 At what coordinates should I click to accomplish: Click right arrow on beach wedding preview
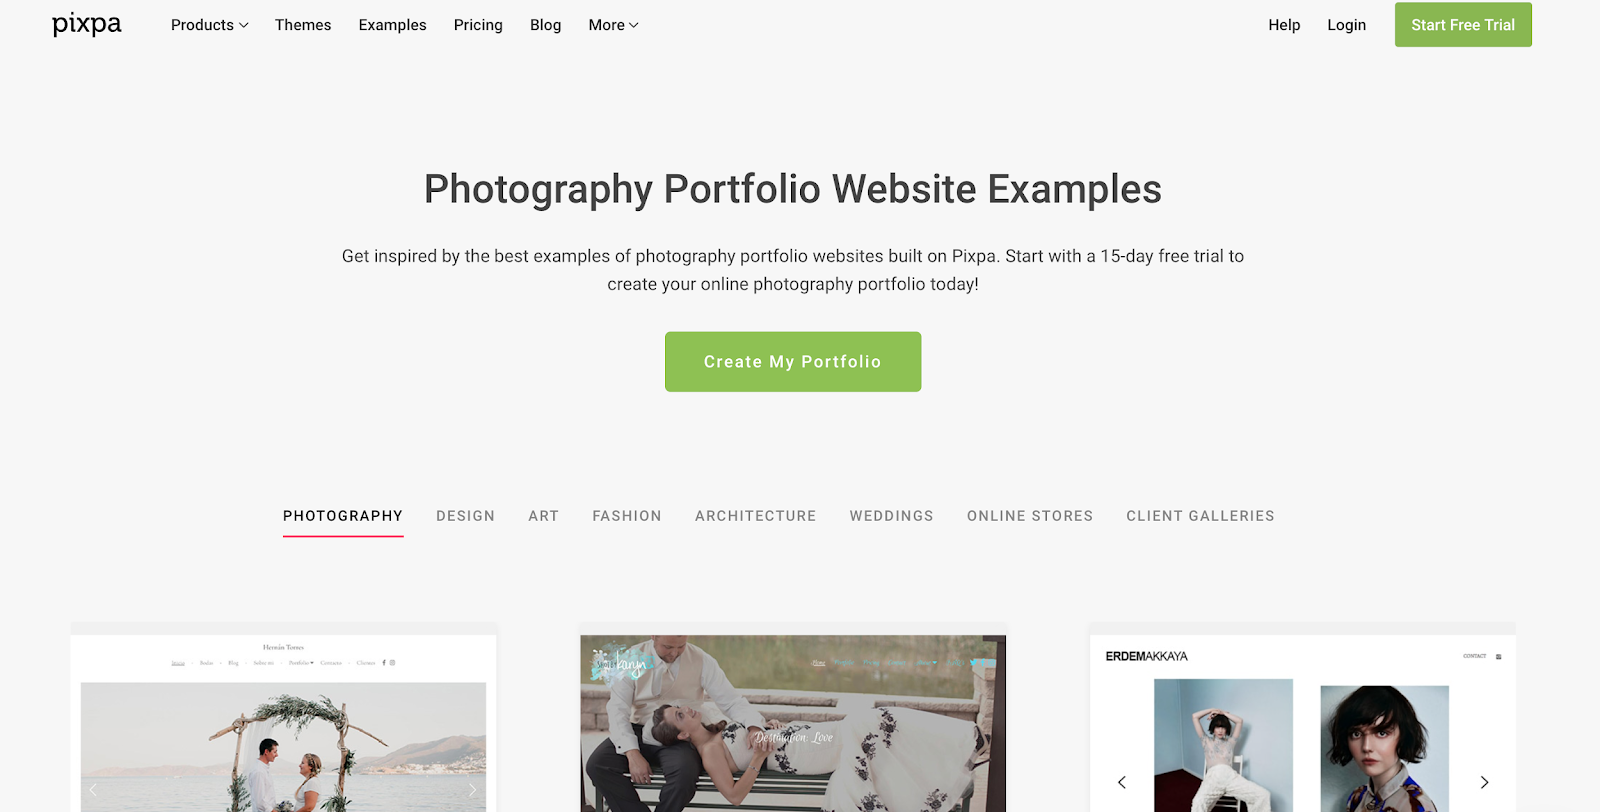coord(473,790)
